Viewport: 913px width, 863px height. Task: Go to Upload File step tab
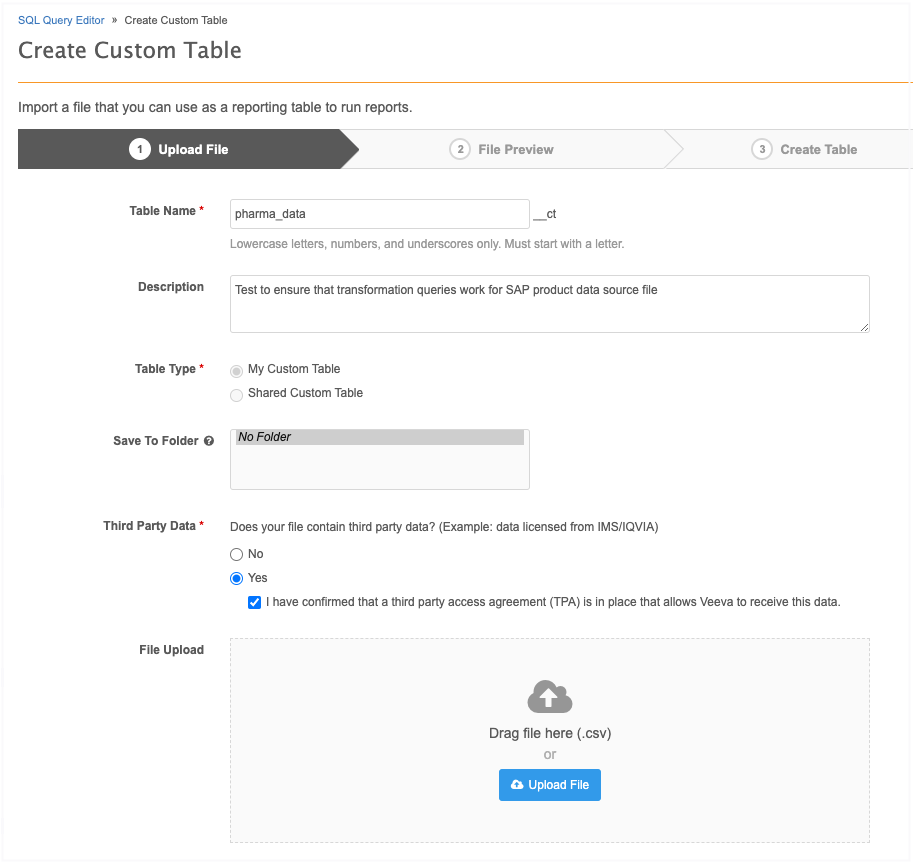coord(193,149)
